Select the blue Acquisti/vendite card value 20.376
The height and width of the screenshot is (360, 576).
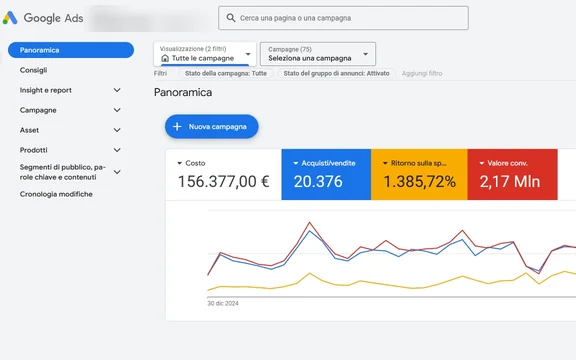(318, 181)
